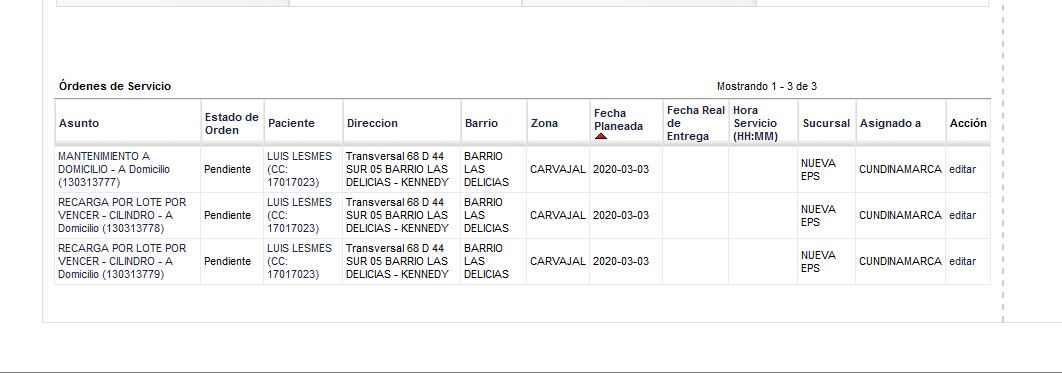
Task: Sort by Paciente column header
Action: pos(291,123)
